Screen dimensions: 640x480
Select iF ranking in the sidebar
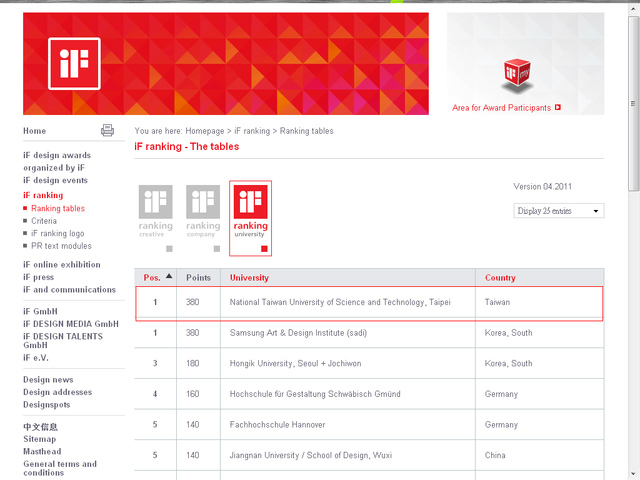click(x=43, y=195)
